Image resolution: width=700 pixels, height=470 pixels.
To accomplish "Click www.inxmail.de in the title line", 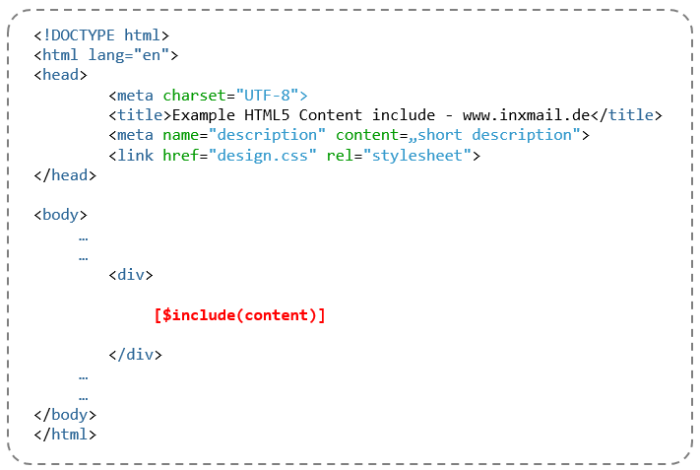I will click(526, 115).
